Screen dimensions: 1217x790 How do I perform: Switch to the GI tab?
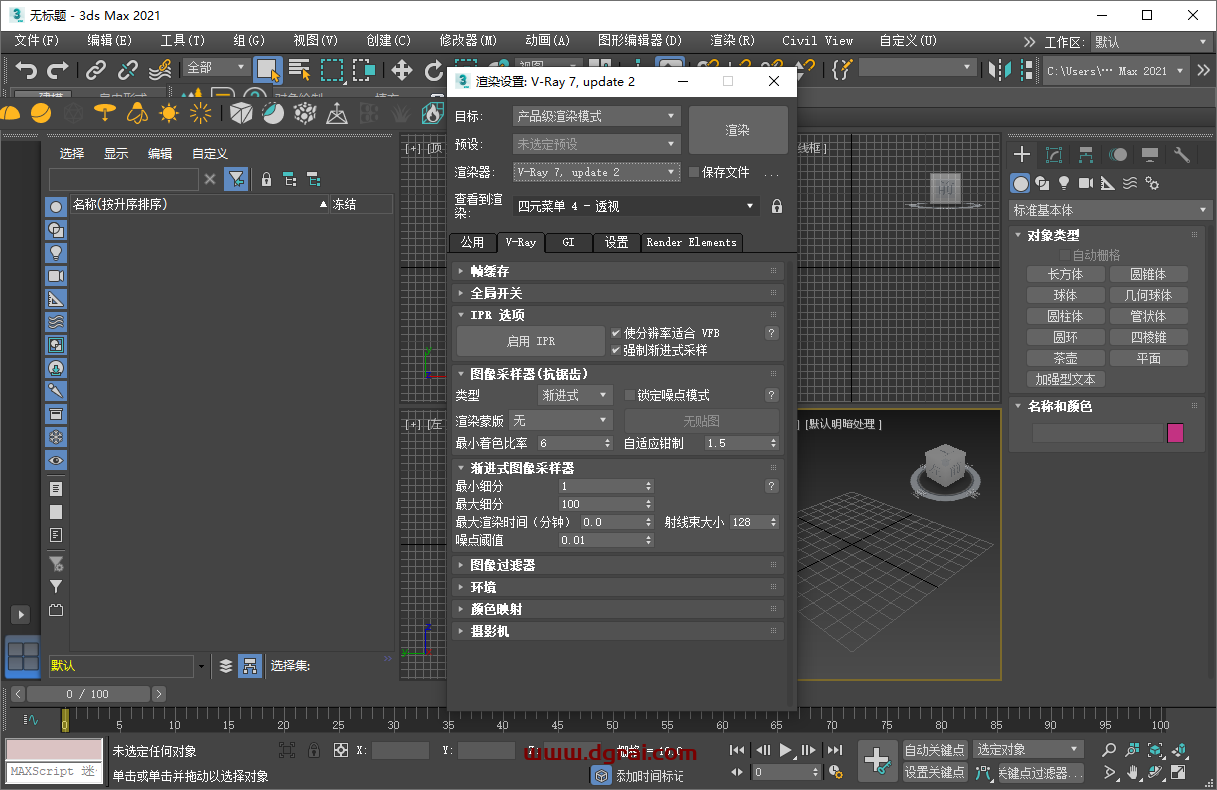coord(568,242)
